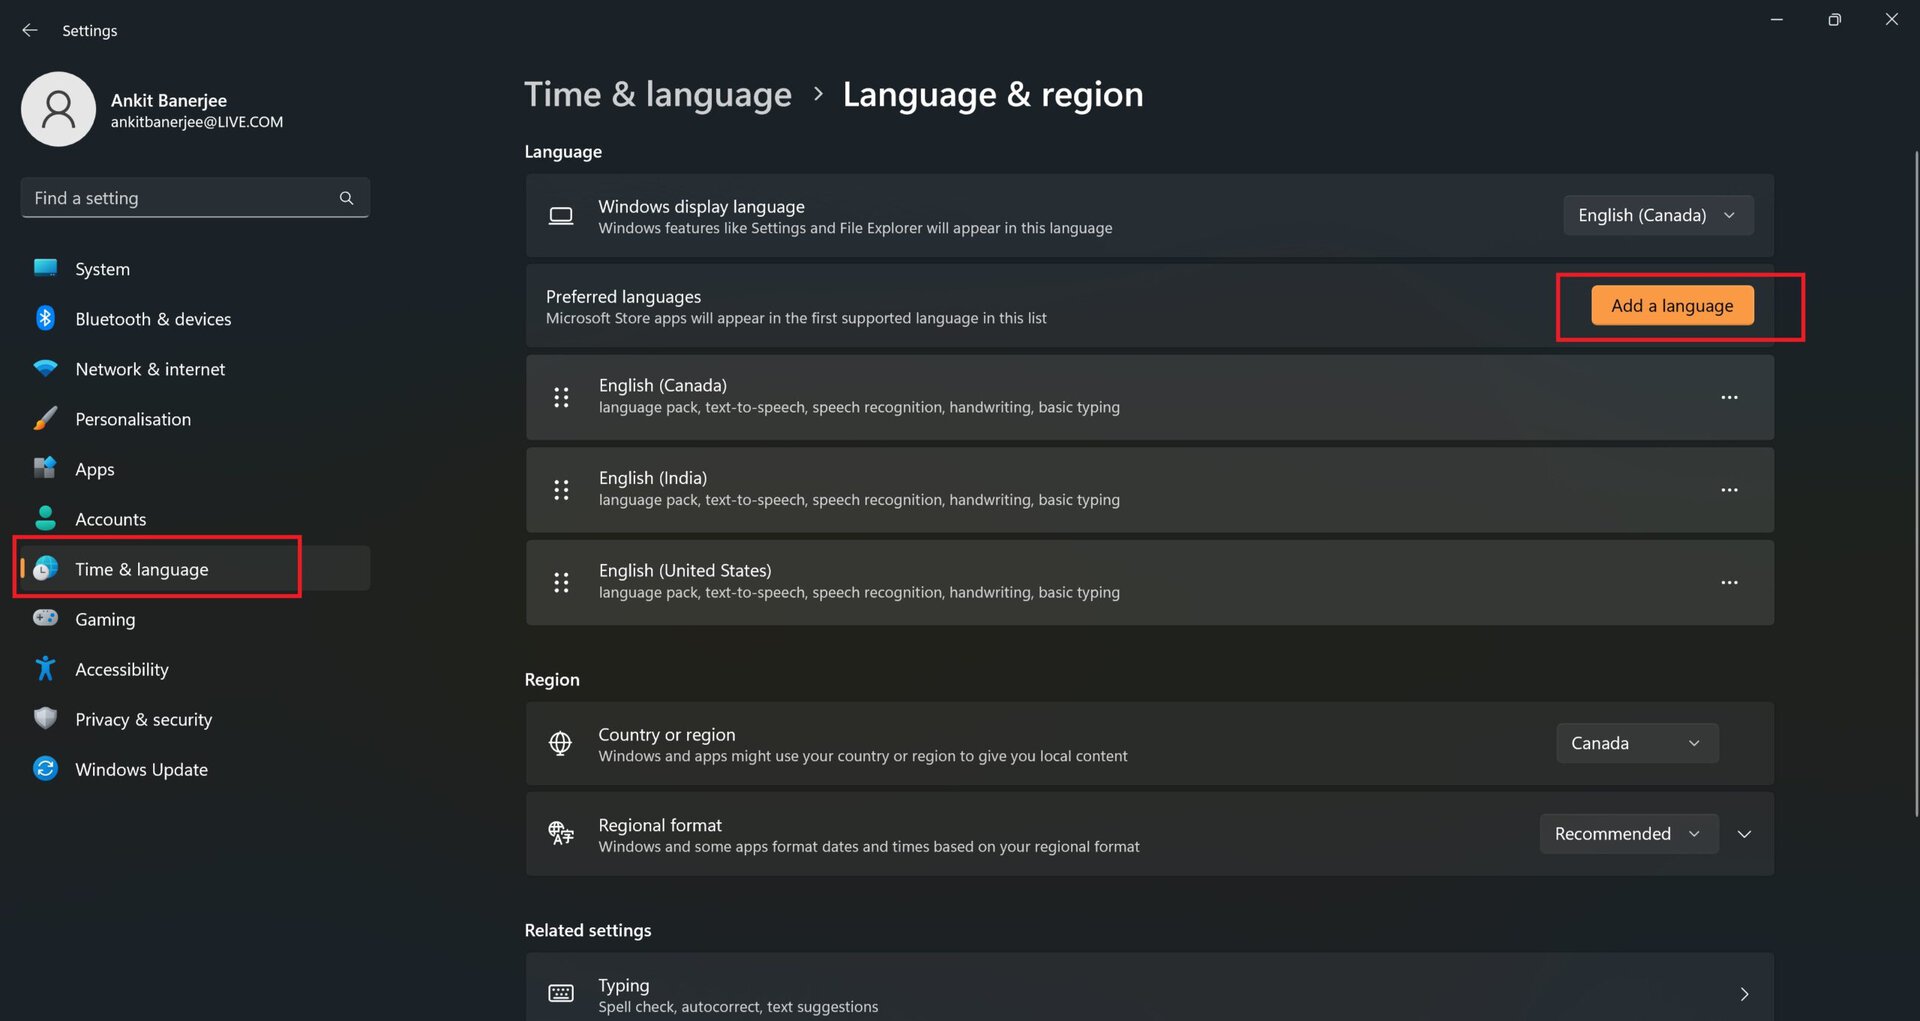Click the Apps icon in sidebar
Image resolution: width=1920 pixels, height=1021 pixels.
(45, 468)
